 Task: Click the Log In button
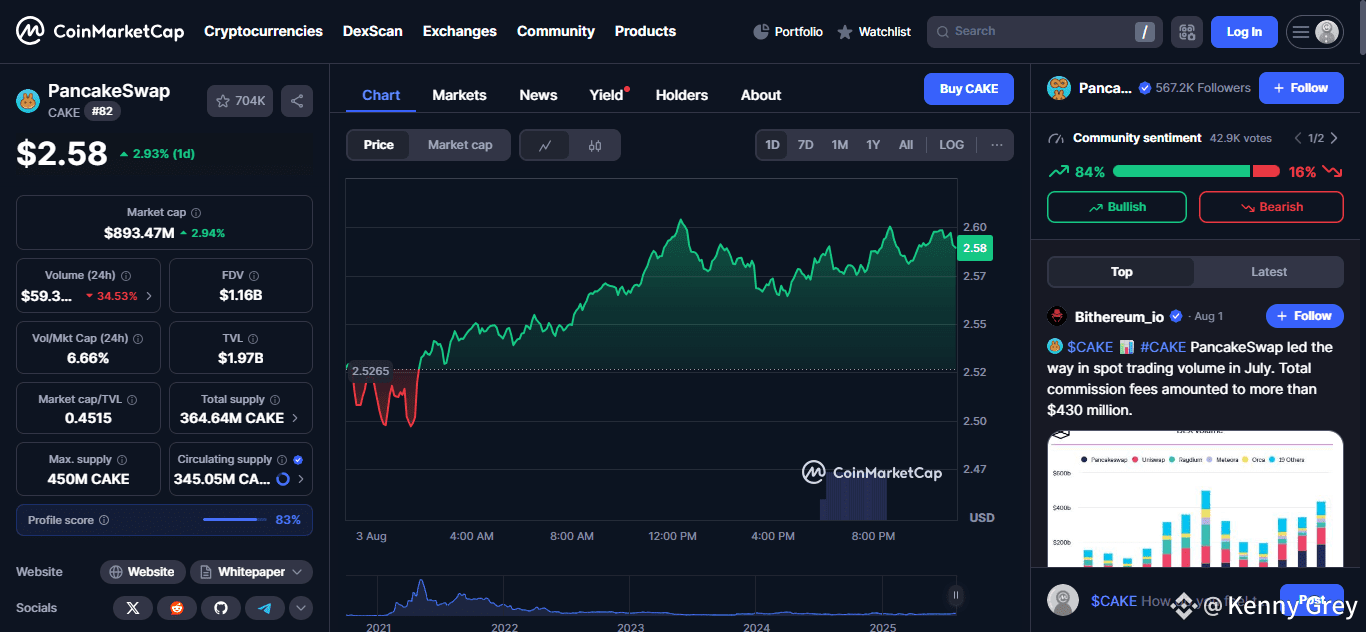pos(1244,32)
